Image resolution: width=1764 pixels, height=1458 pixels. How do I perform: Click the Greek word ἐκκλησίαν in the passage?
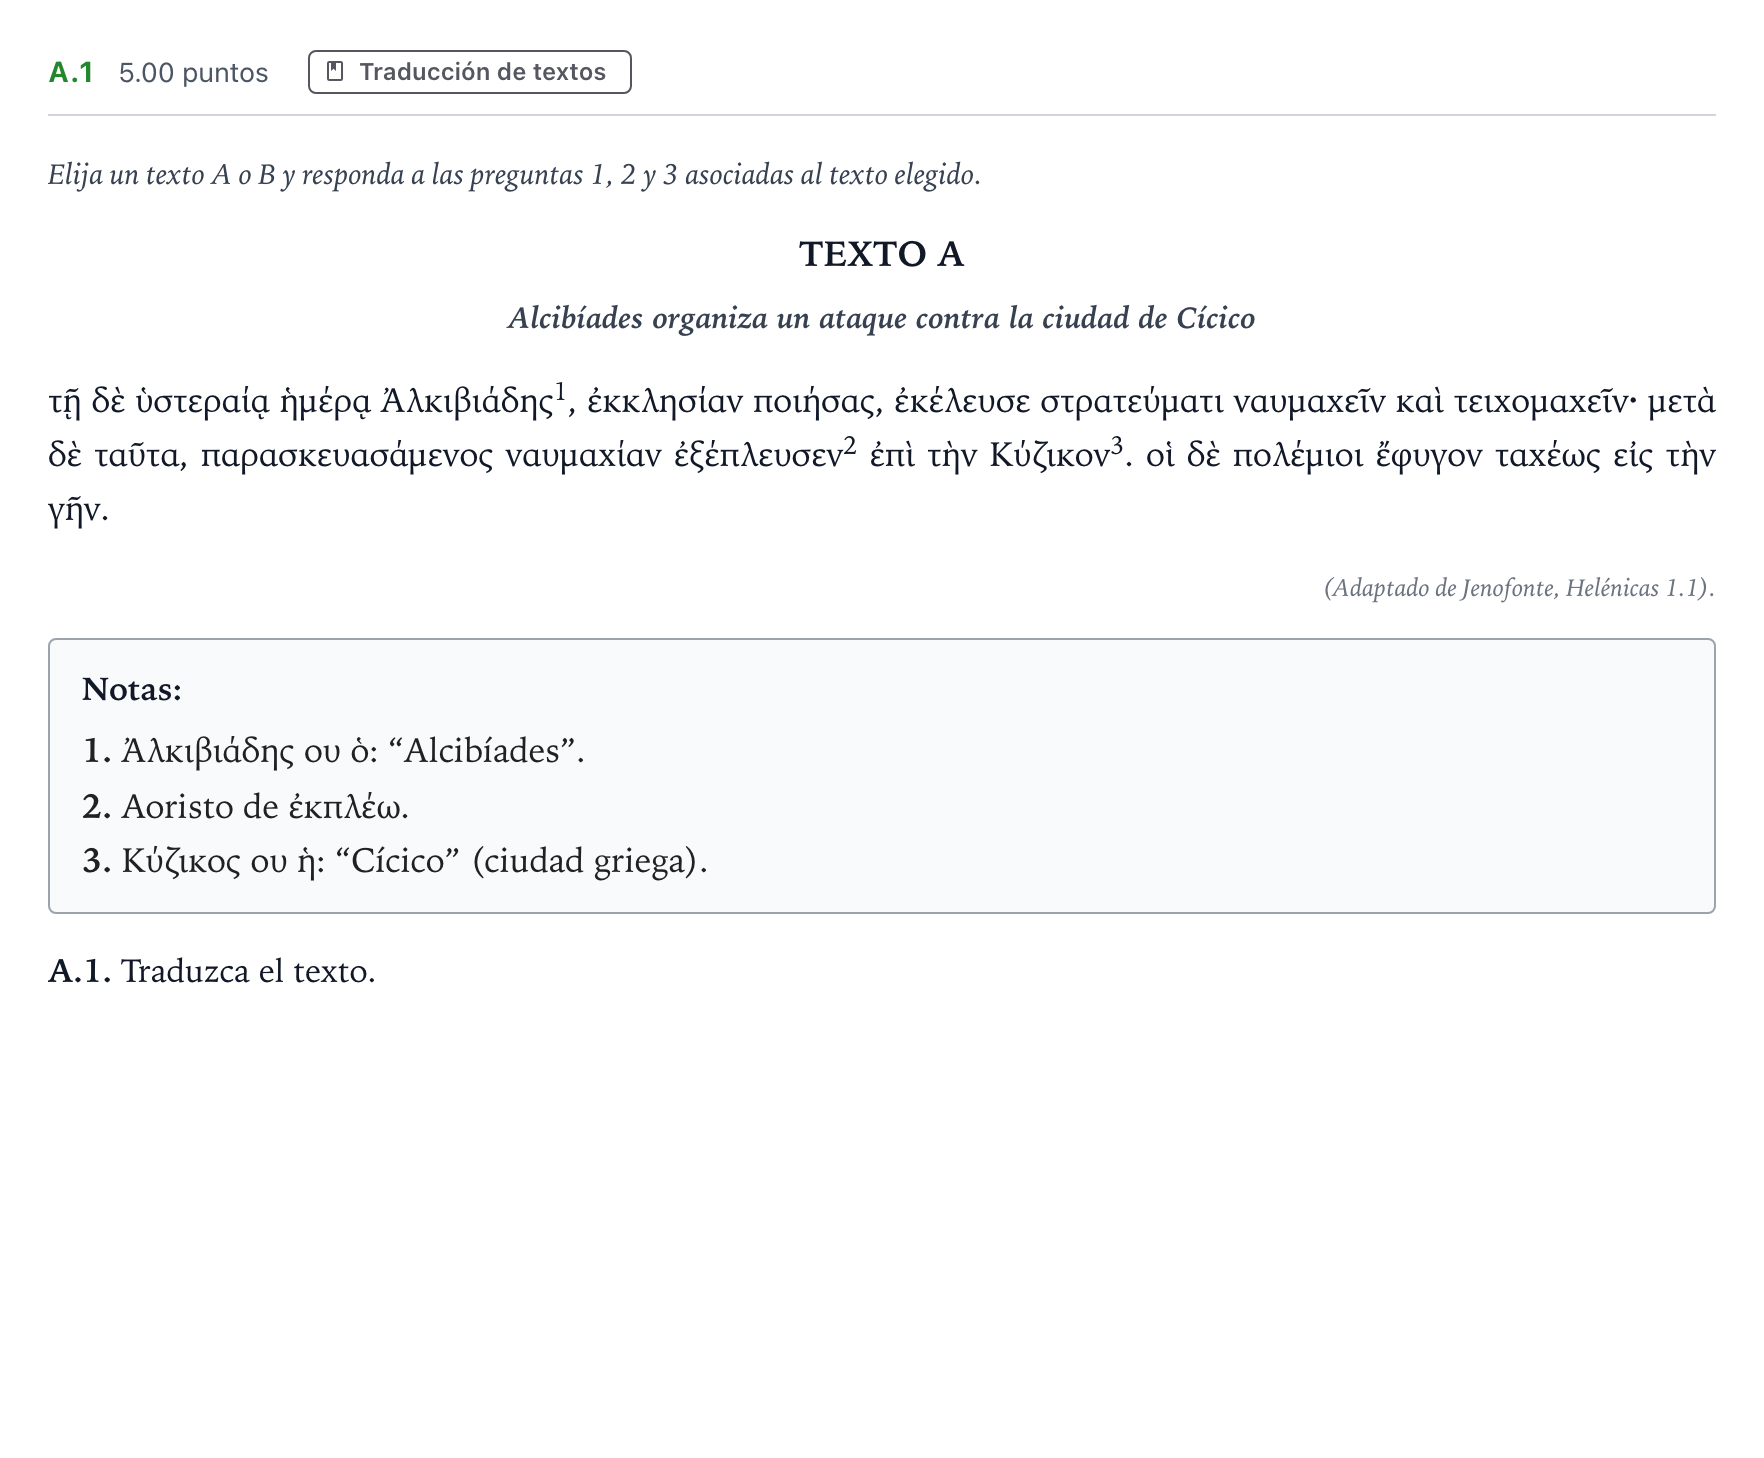click(665, 402)
